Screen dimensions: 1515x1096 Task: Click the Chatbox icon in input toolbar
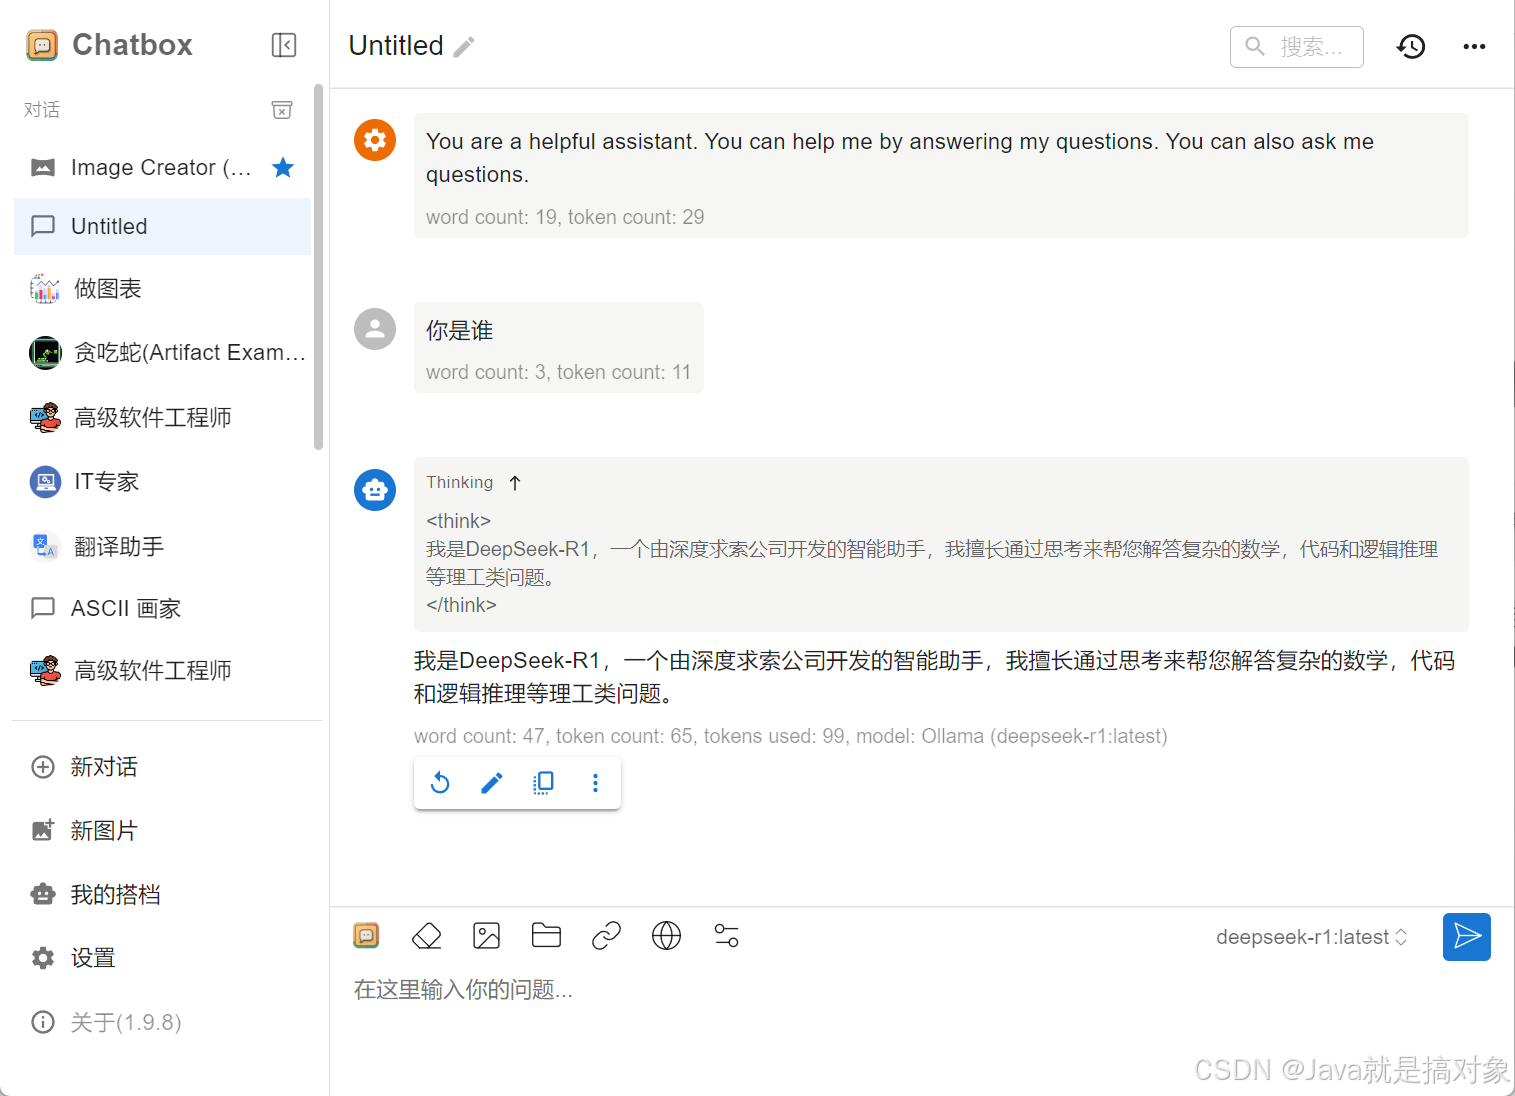(x=367, y=936)
